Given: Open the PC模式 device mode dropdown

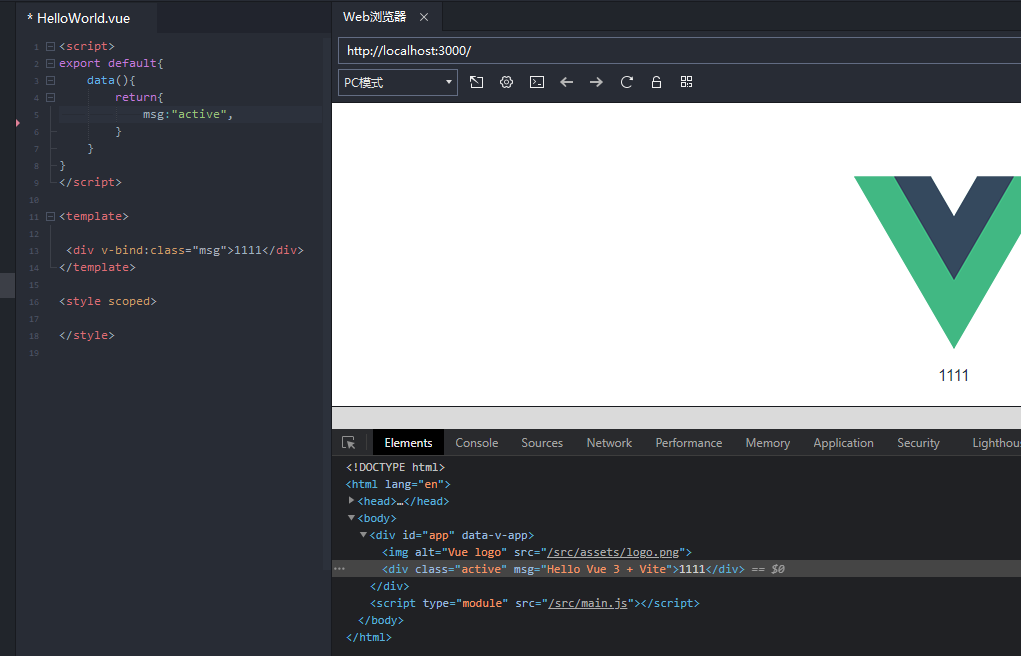Looking at the screenshot, I should 398,83.
